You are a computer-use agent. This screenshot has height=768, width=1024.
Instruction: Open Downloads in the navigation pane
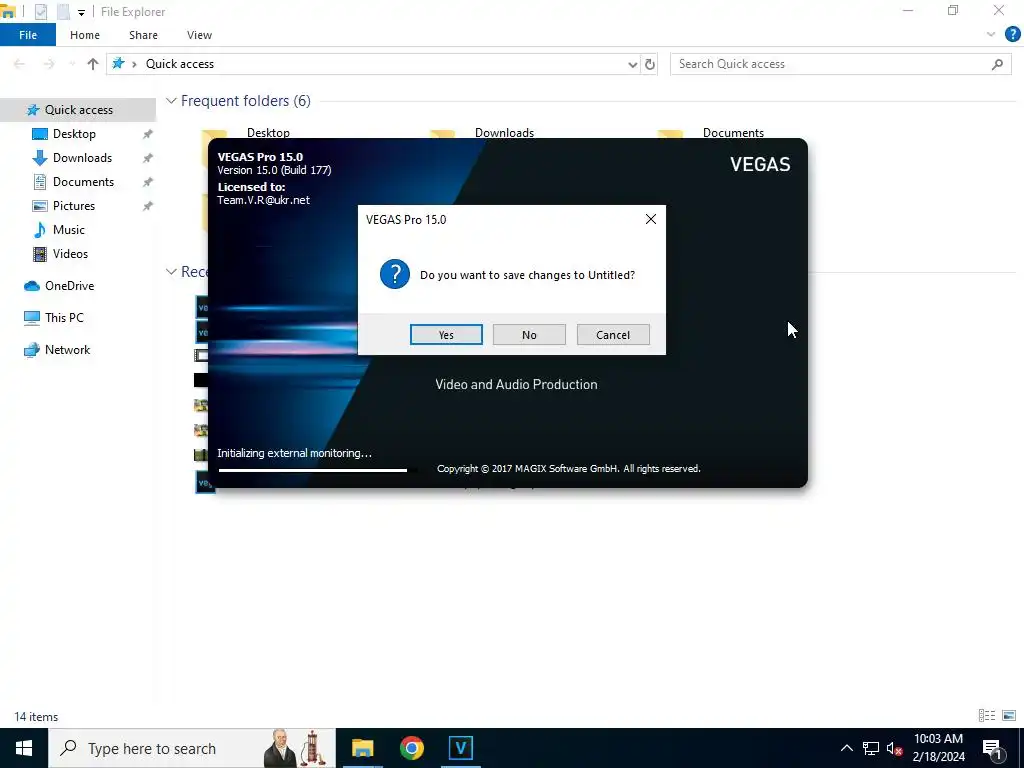(x=82, y=158)
